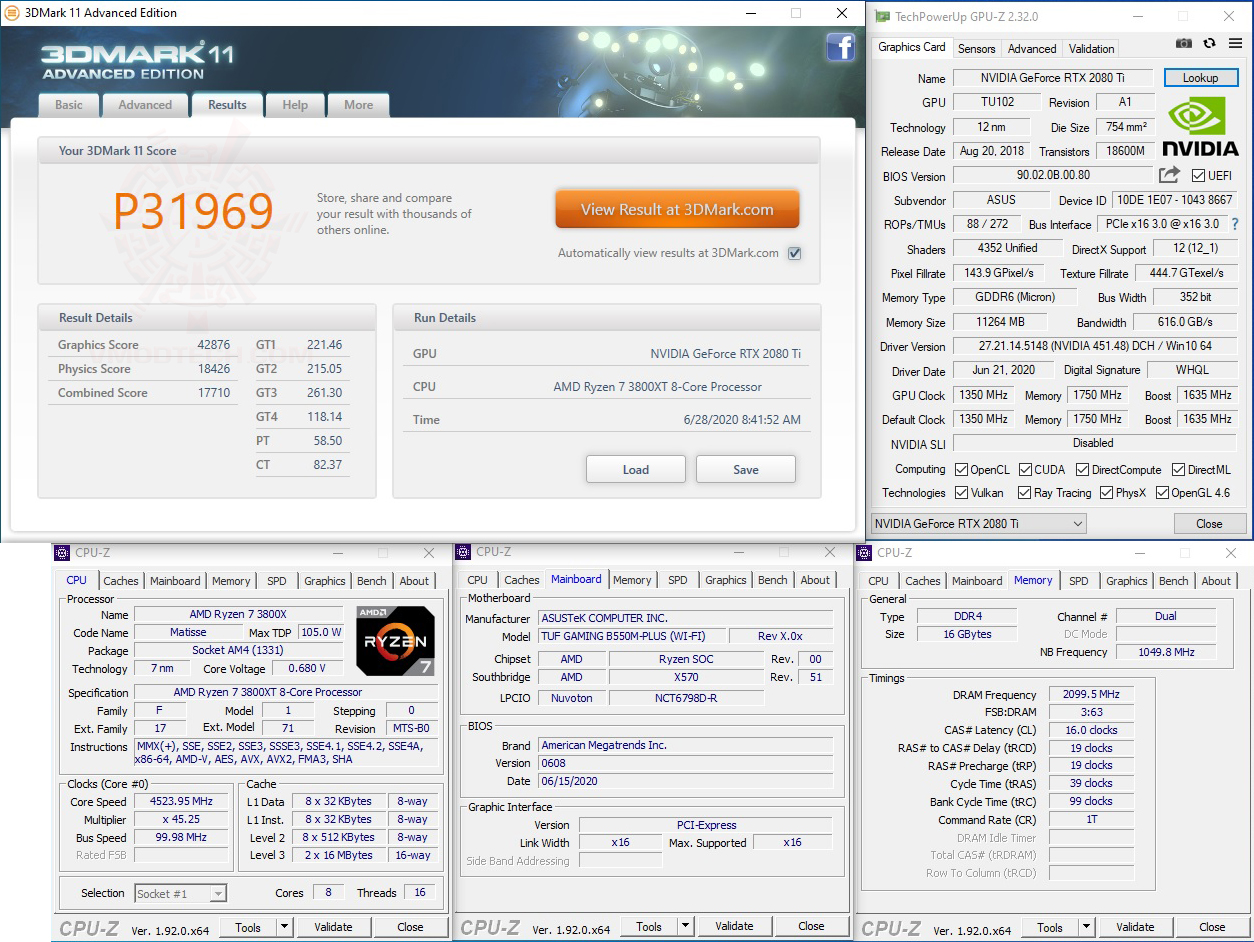Open the Advanced tab in GPU-Z
The height and width of the screenshot is (942, 1254).
[1032, 48]
